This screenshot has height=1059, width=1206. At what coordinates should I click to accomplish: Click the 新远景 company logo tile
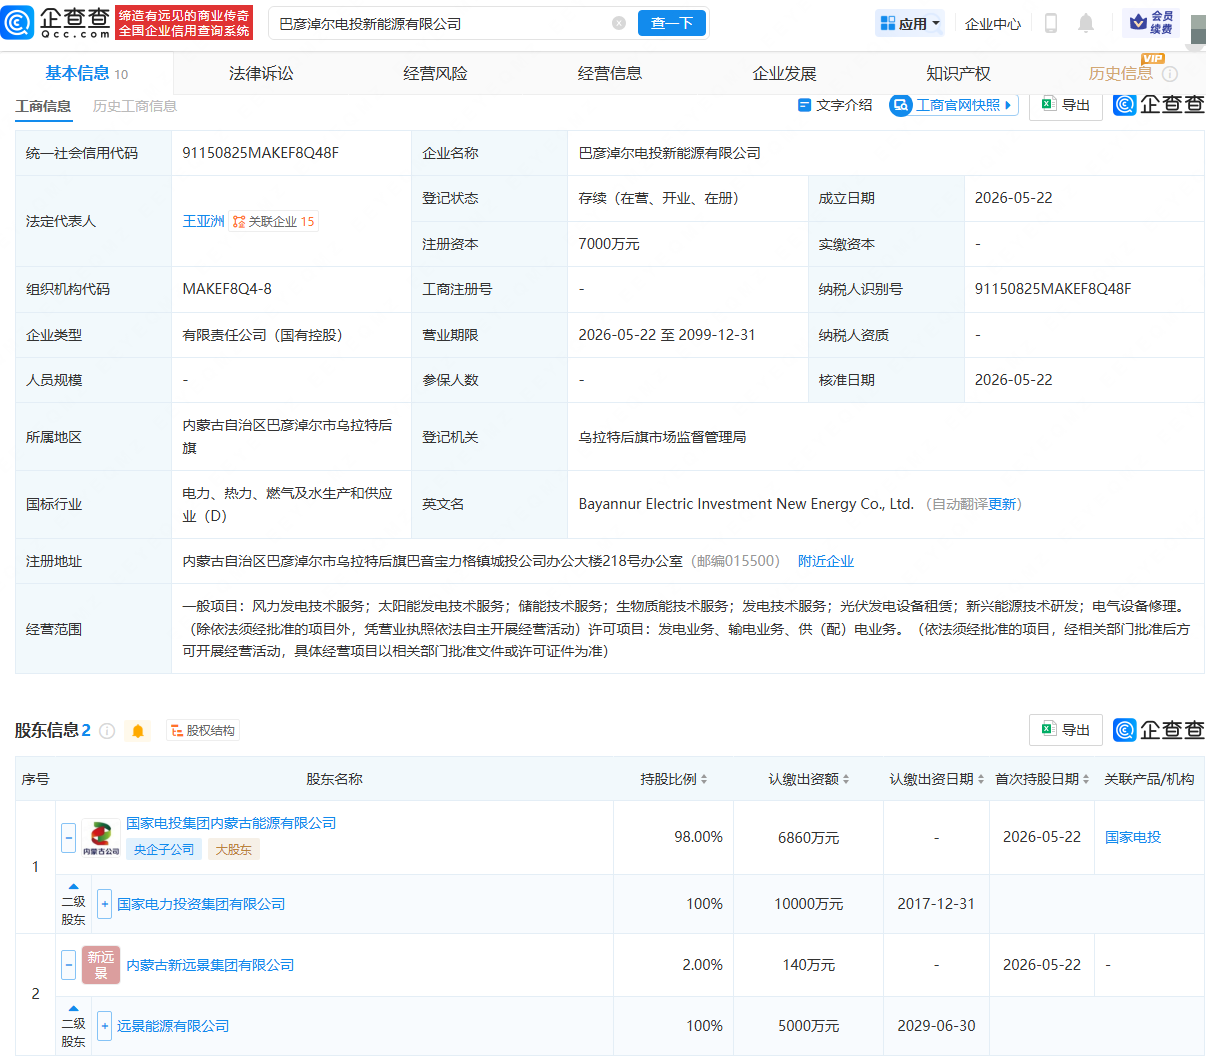coord(101,965)
